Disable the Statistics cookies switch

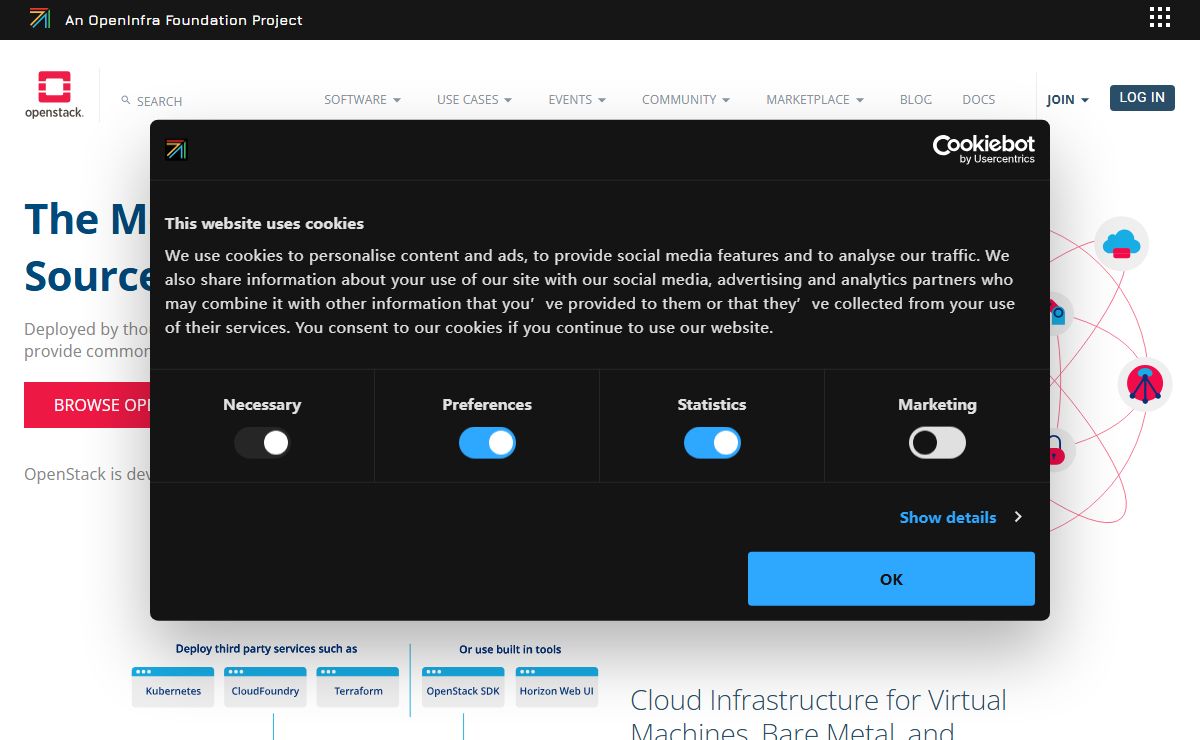pyautogui.click(x=712, y=442)
